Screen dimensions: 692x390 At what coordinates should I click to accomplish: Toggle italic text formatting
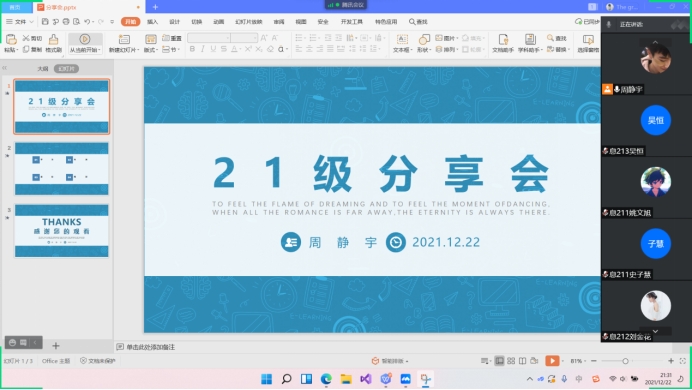(203, 49)
